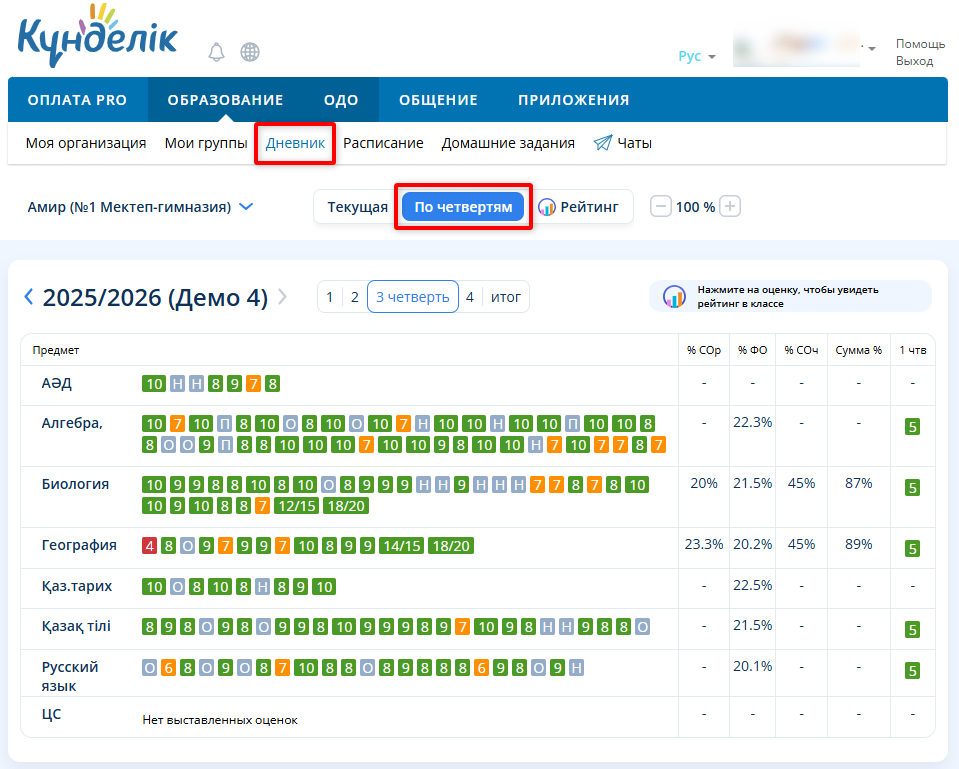Open the ОБРАЗОВАНИЕ menu
The width and height of the screenshot is (959, 769).
[225, 100]
